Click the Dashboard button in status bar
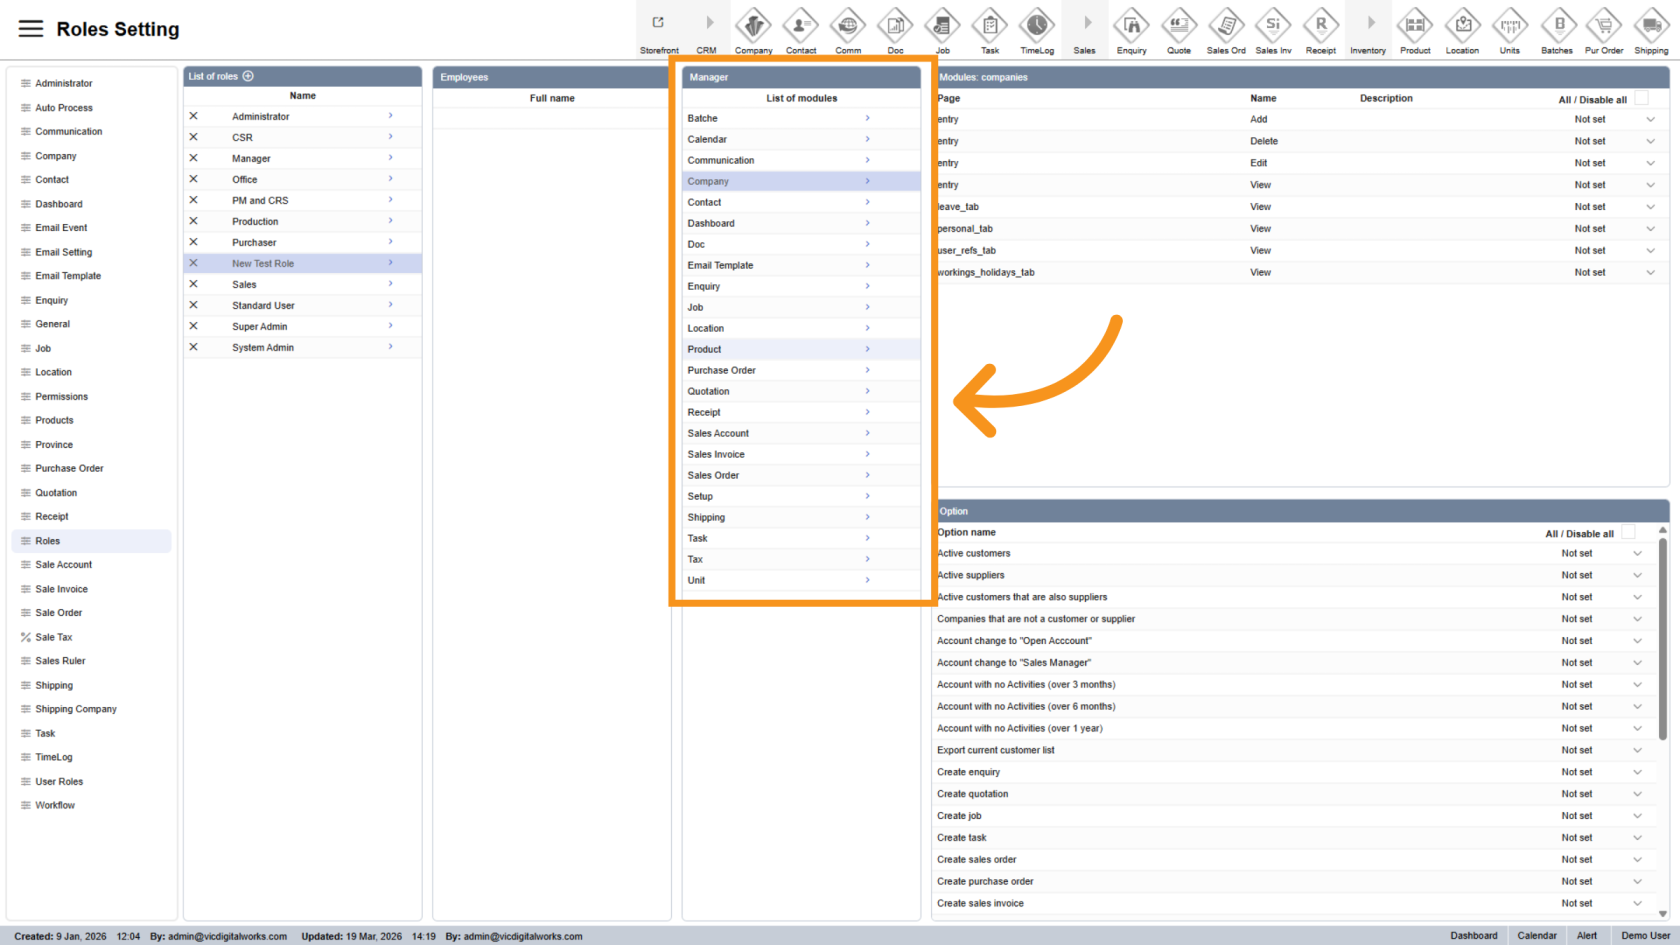 (x=1473, y=936)
